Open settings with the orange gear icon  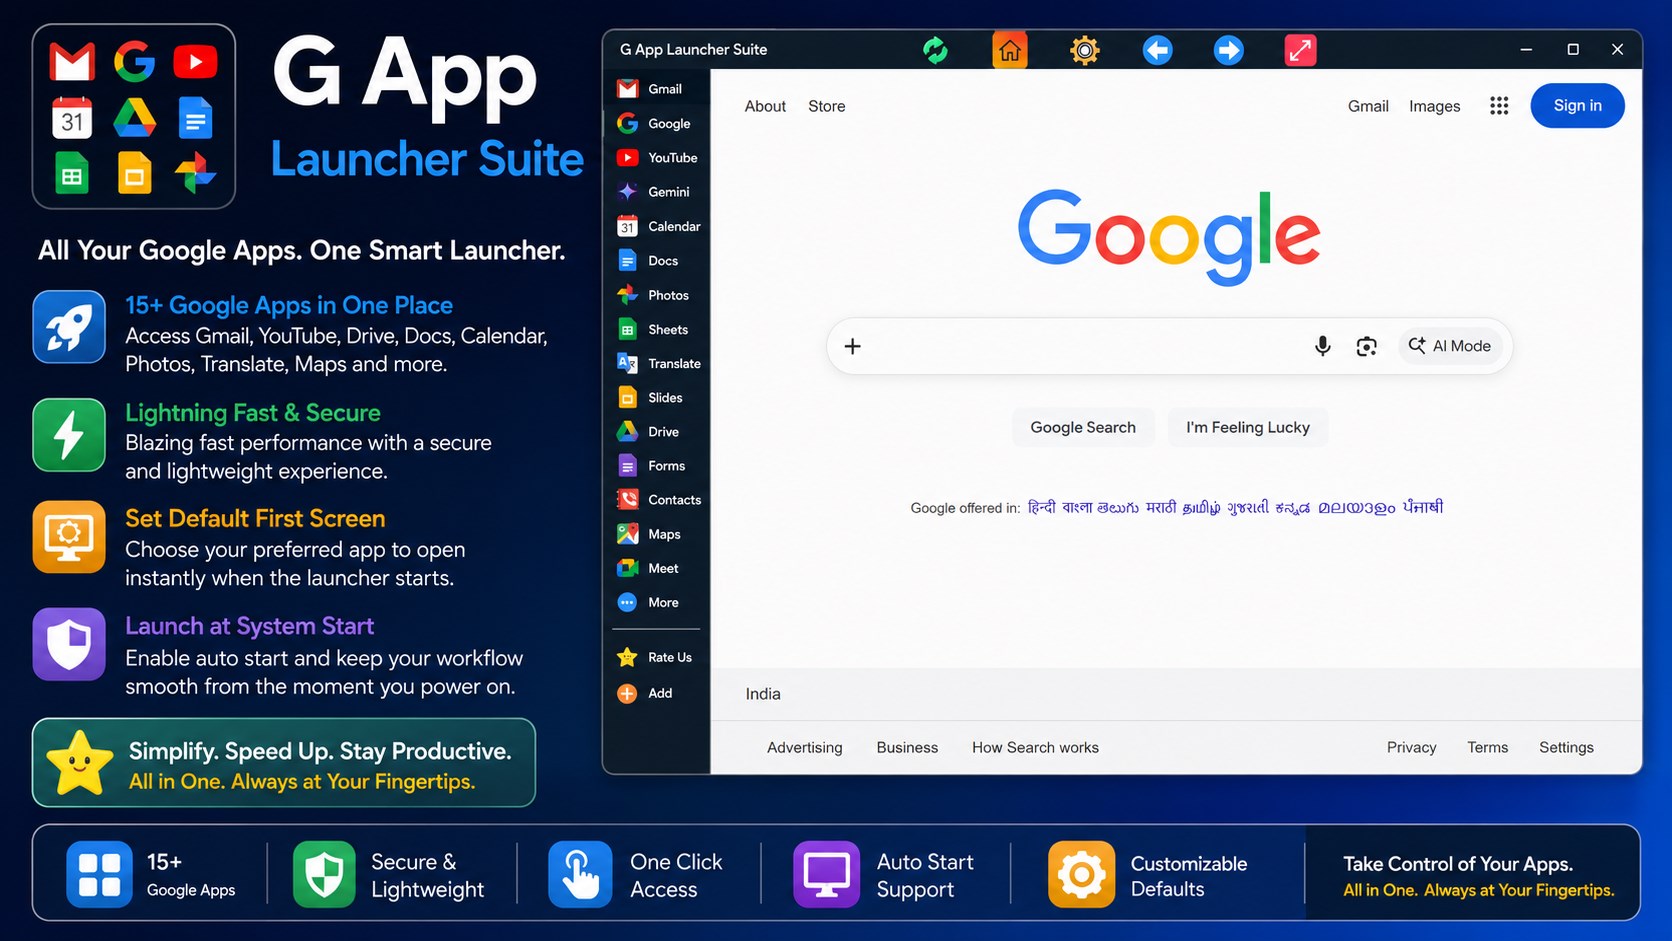(x=1084, y=50)
